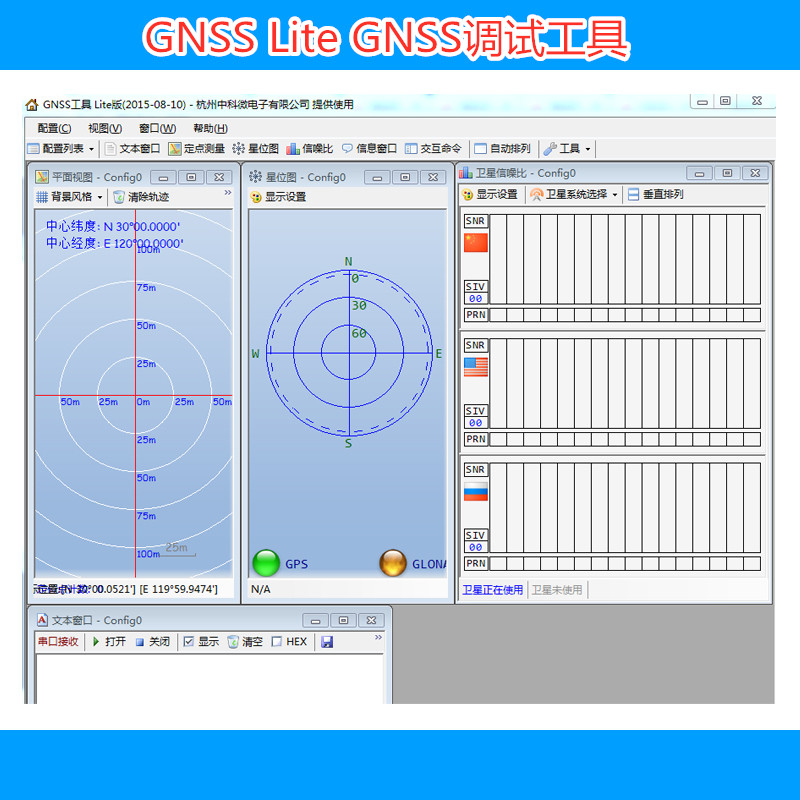Screen dimensions: 800x800
Task: Select the 卫星正在使用 tab
Action: (x=492, y=590)
